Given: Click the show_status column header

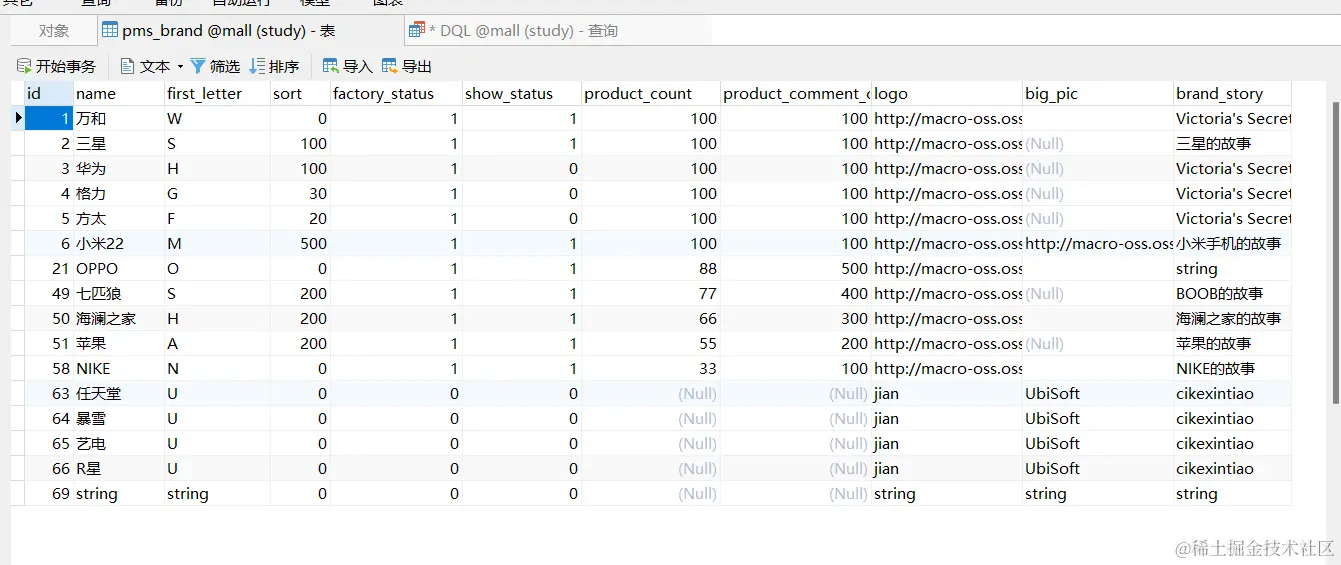Looking at the screenshot, I should click(x=522, y=93).
